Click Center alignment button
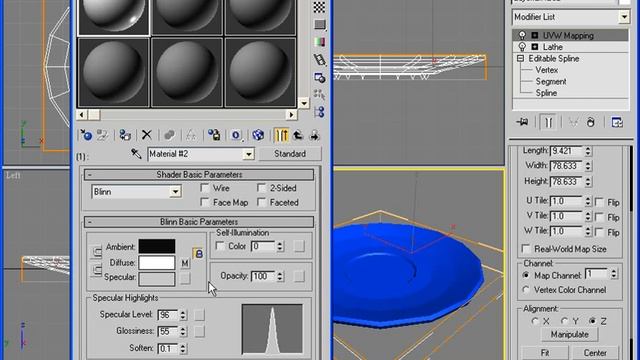The height and width of the screenshot is (360, 640). tap(595, 353)
